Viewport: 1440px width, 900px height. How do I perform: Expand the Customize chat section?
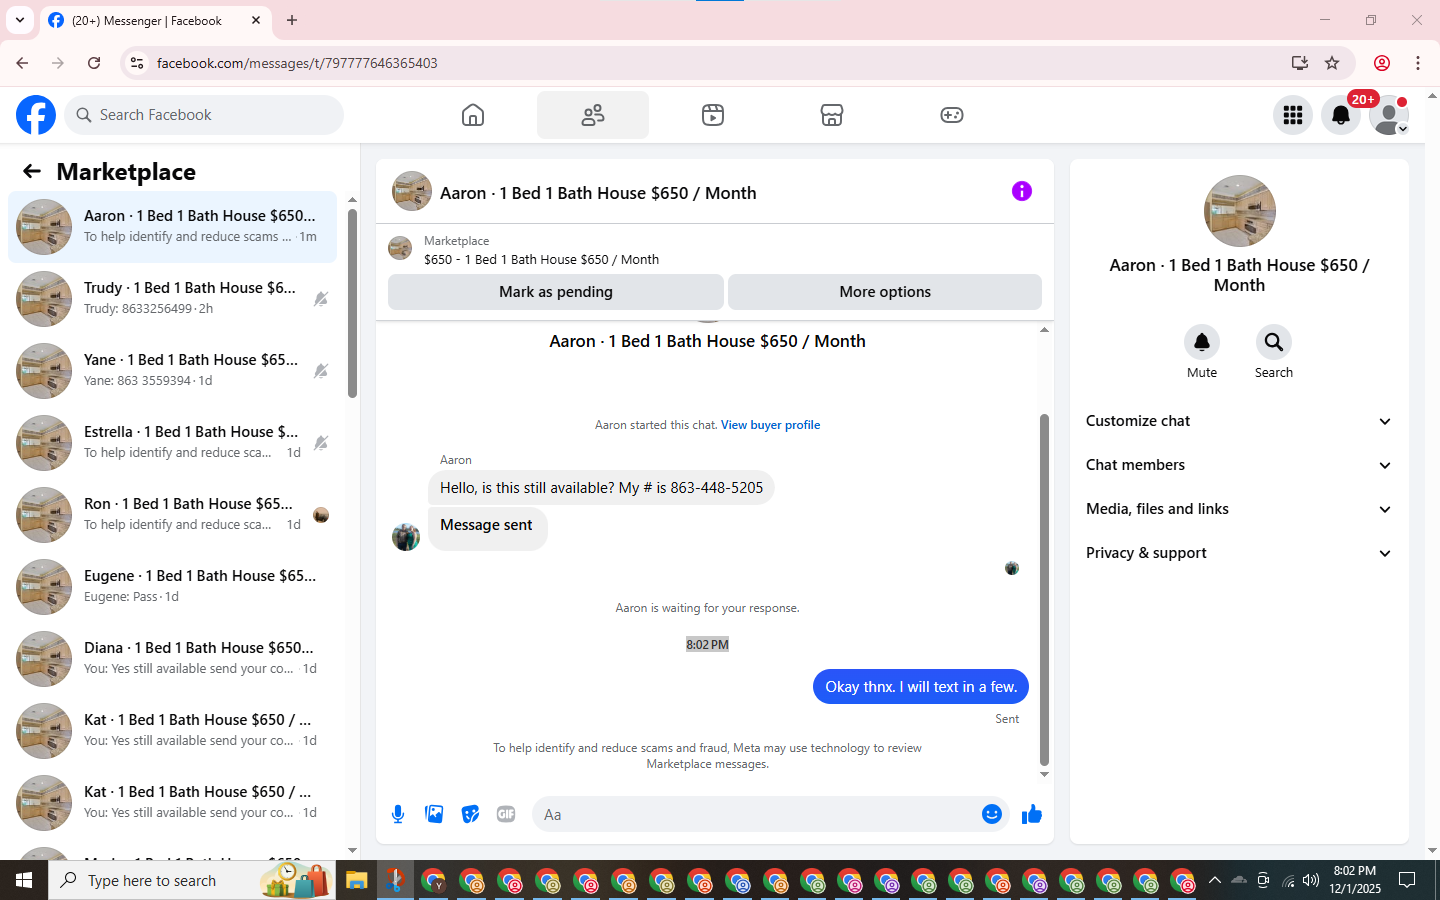pyautogui.click(x=1239, y=421)
